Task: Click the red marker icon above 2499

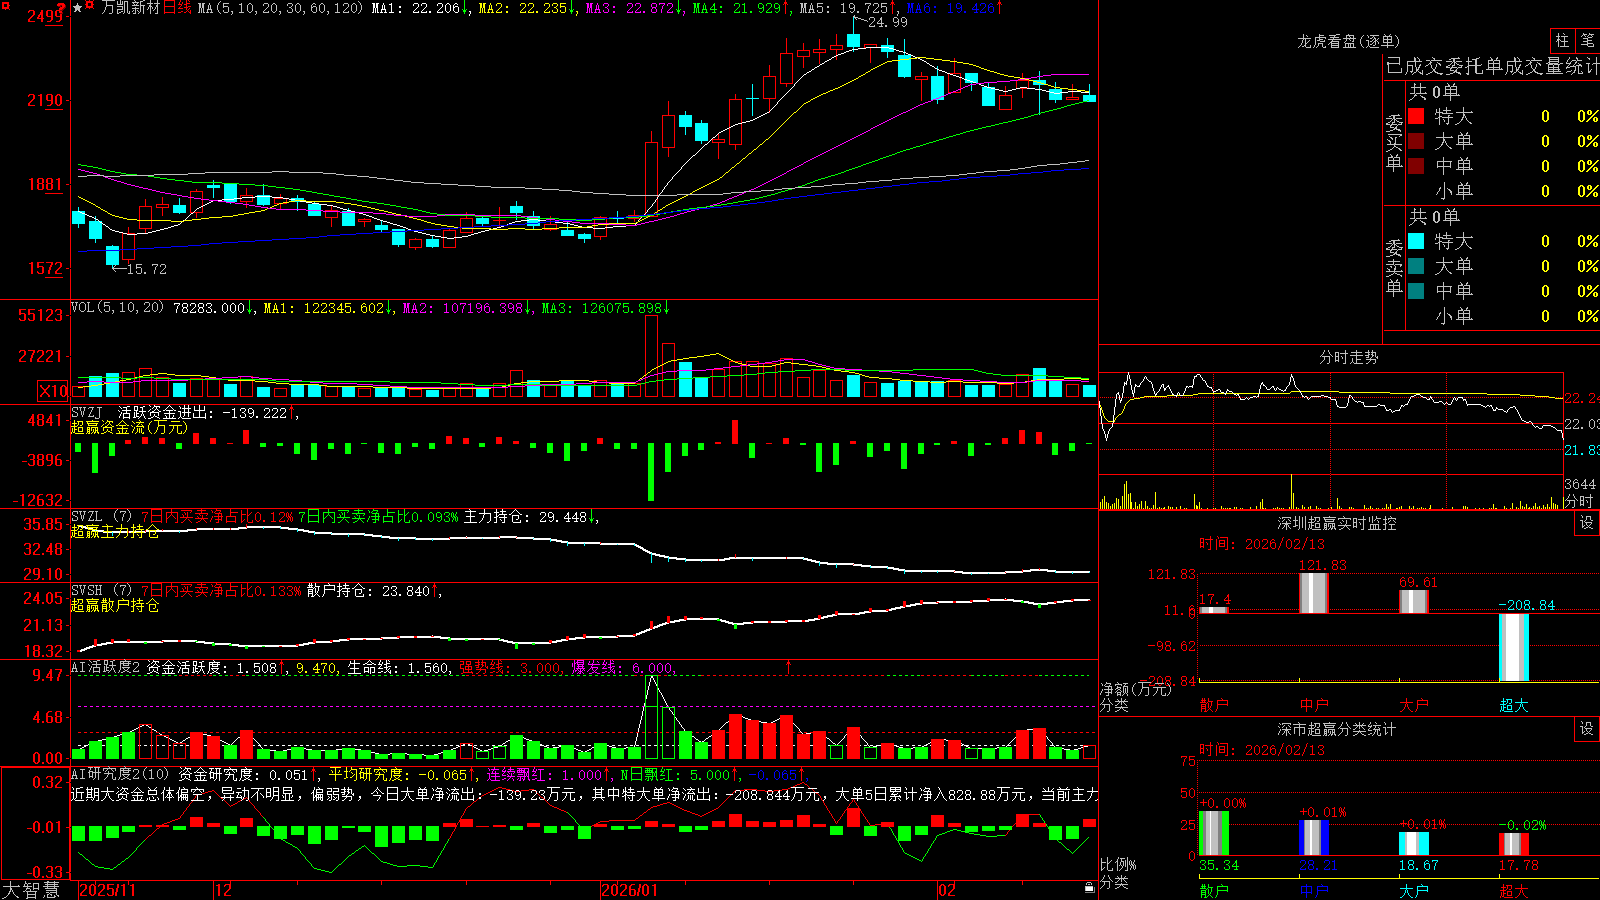Action: pos(62,7)
